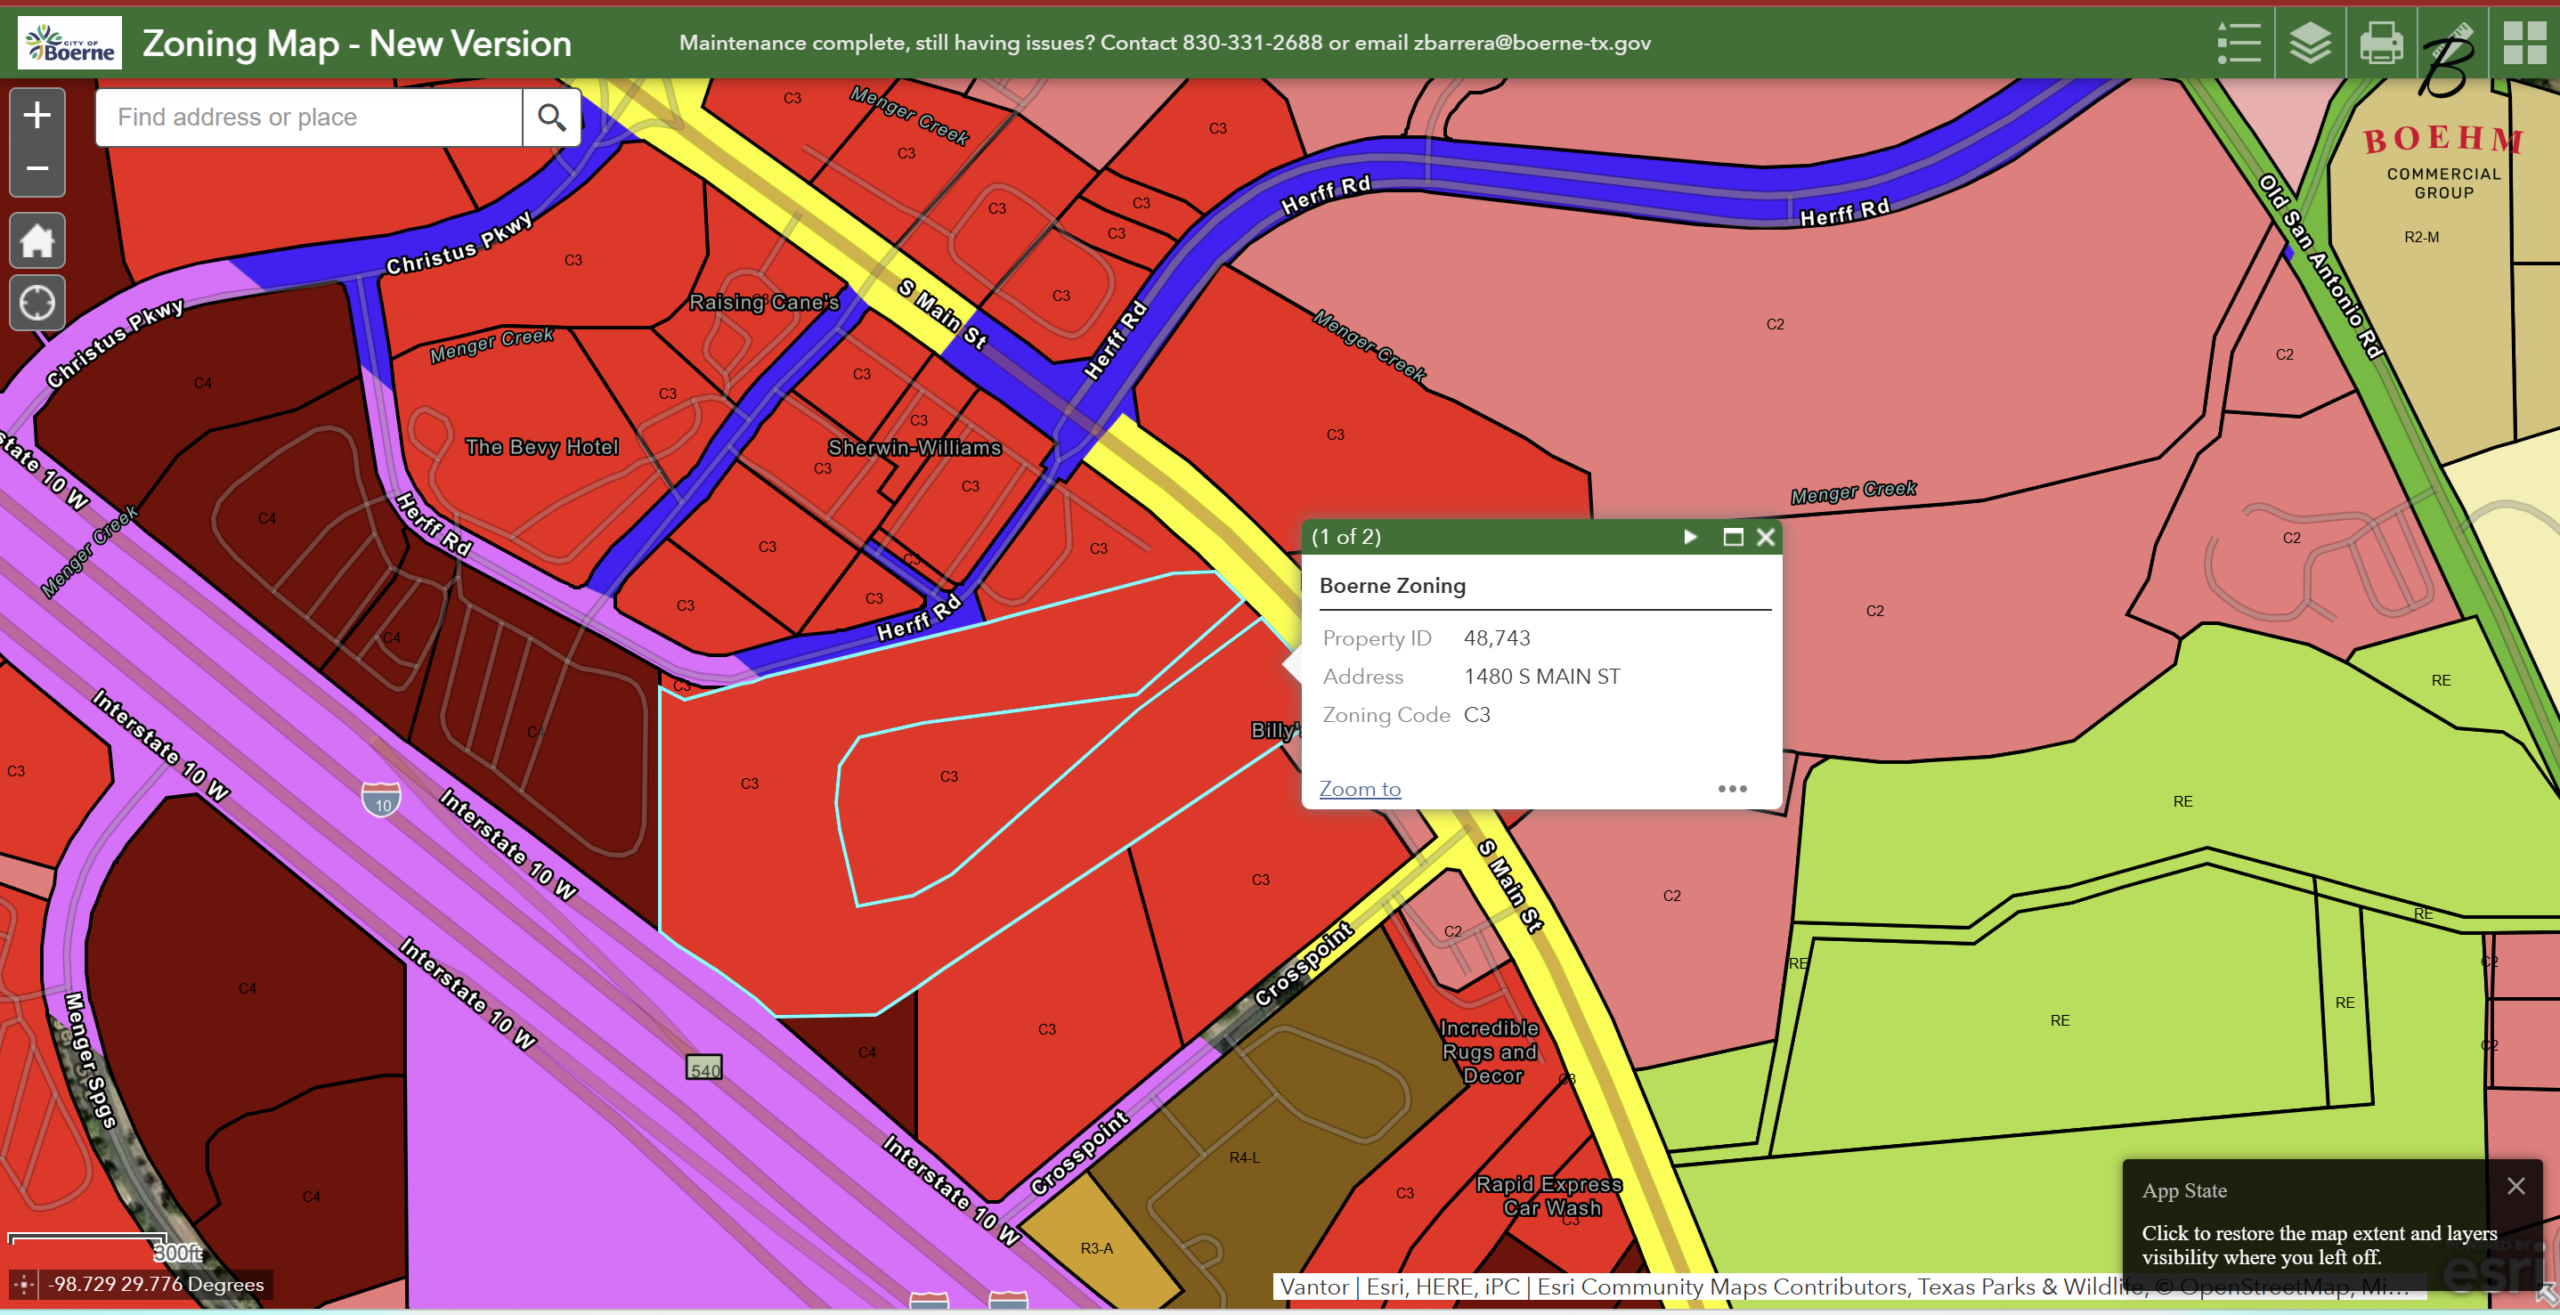
Task: Click the search magnifier button
Action: 551,117
